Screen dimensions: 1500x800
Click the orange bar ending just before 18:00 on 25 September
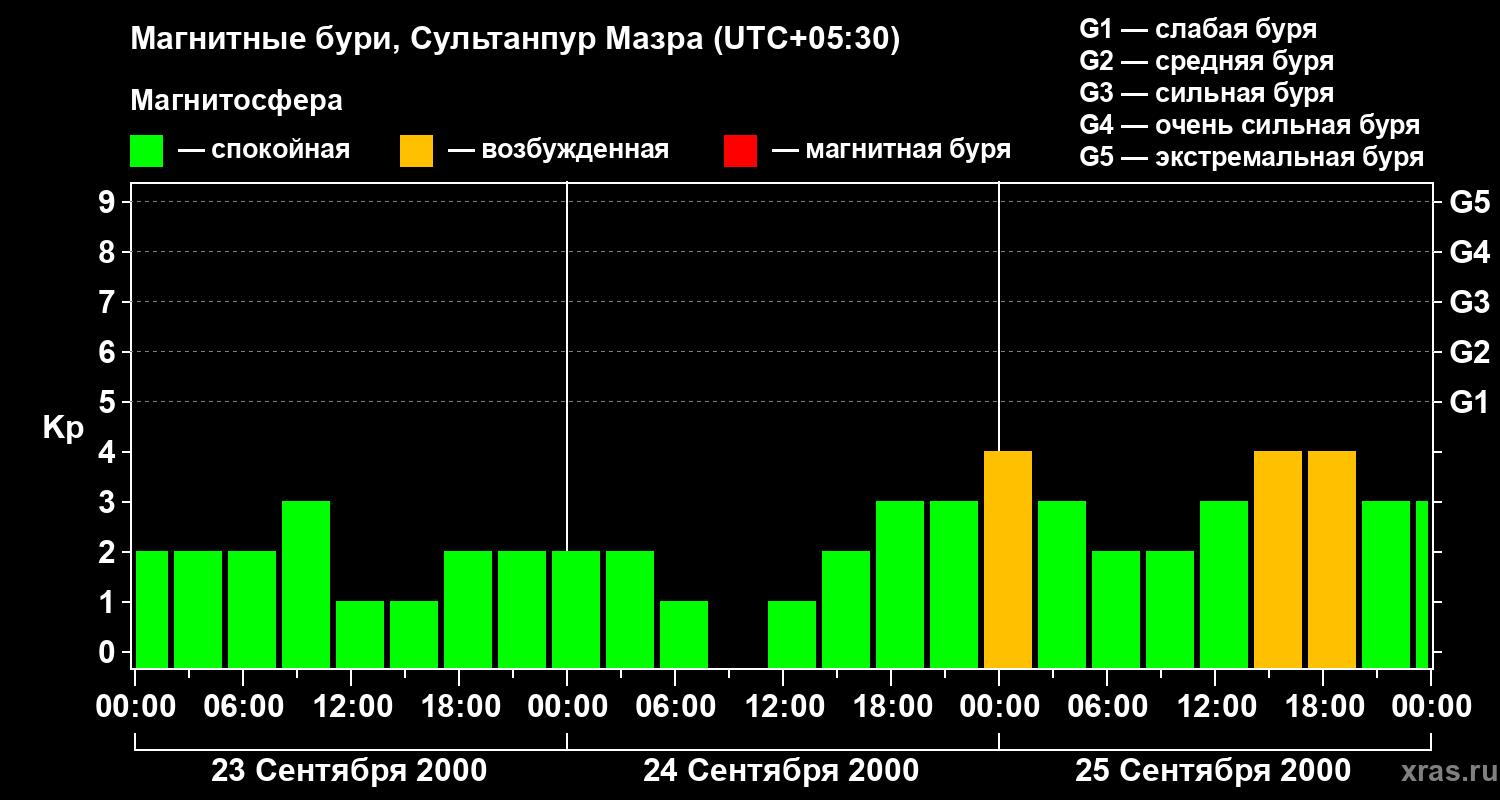point(1278,560)
